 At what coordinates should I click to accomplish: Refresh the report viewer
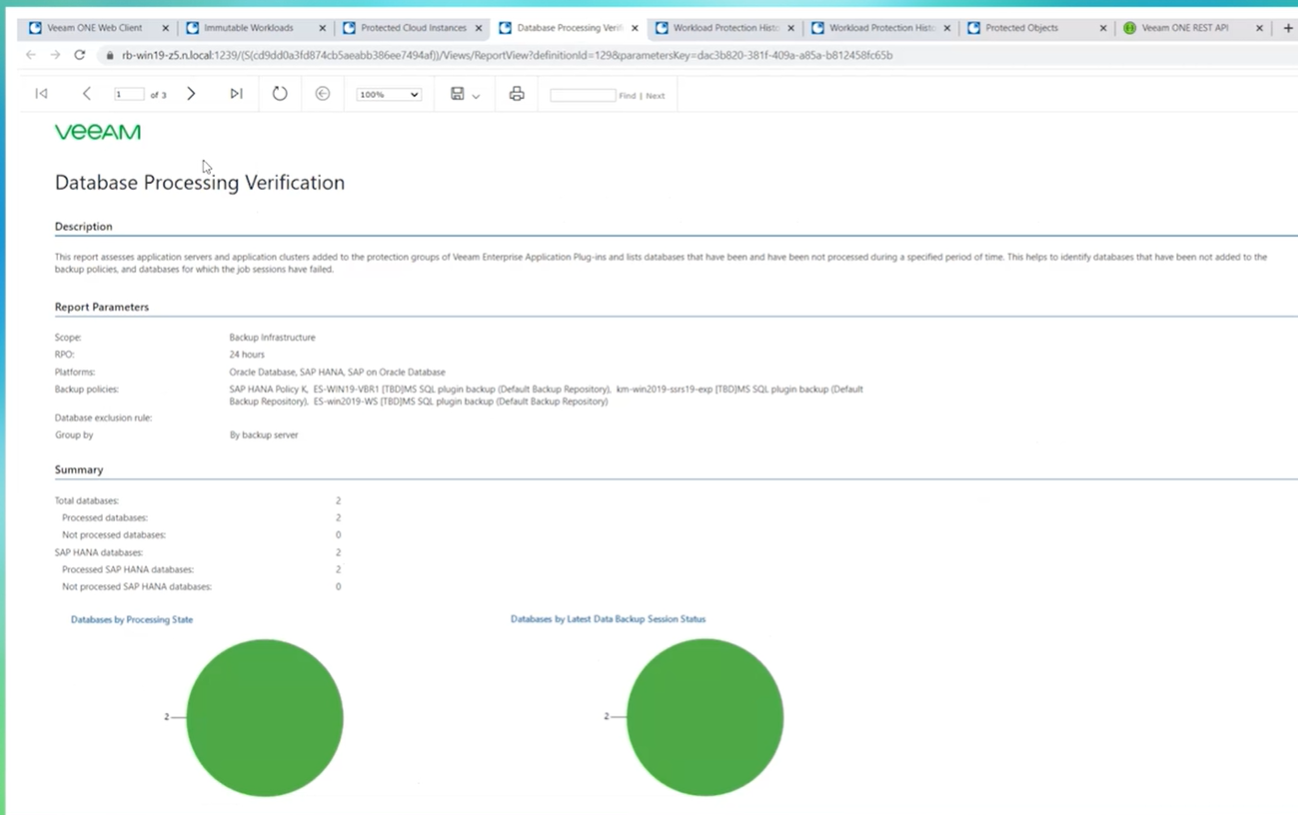[280, 94]
